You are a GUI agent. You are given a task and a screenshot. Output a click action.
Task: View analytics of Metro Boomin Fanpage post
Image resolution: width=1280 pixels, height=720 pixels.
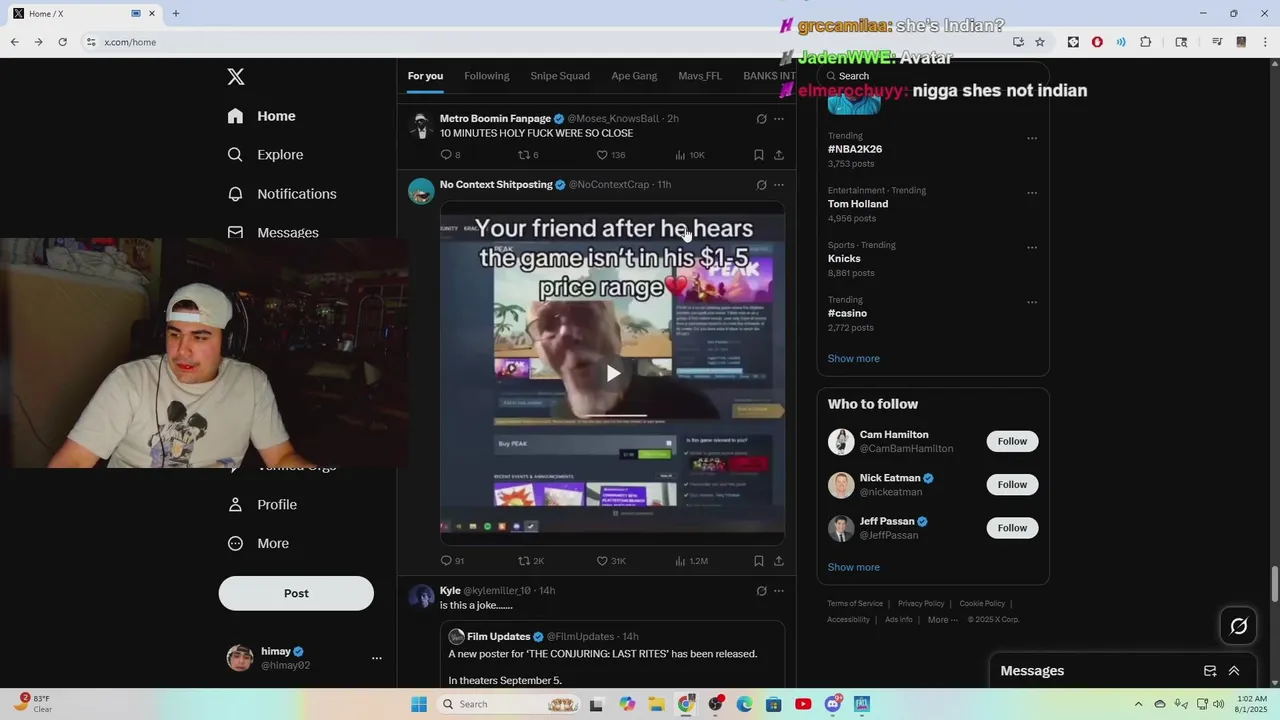pos(689,155)
